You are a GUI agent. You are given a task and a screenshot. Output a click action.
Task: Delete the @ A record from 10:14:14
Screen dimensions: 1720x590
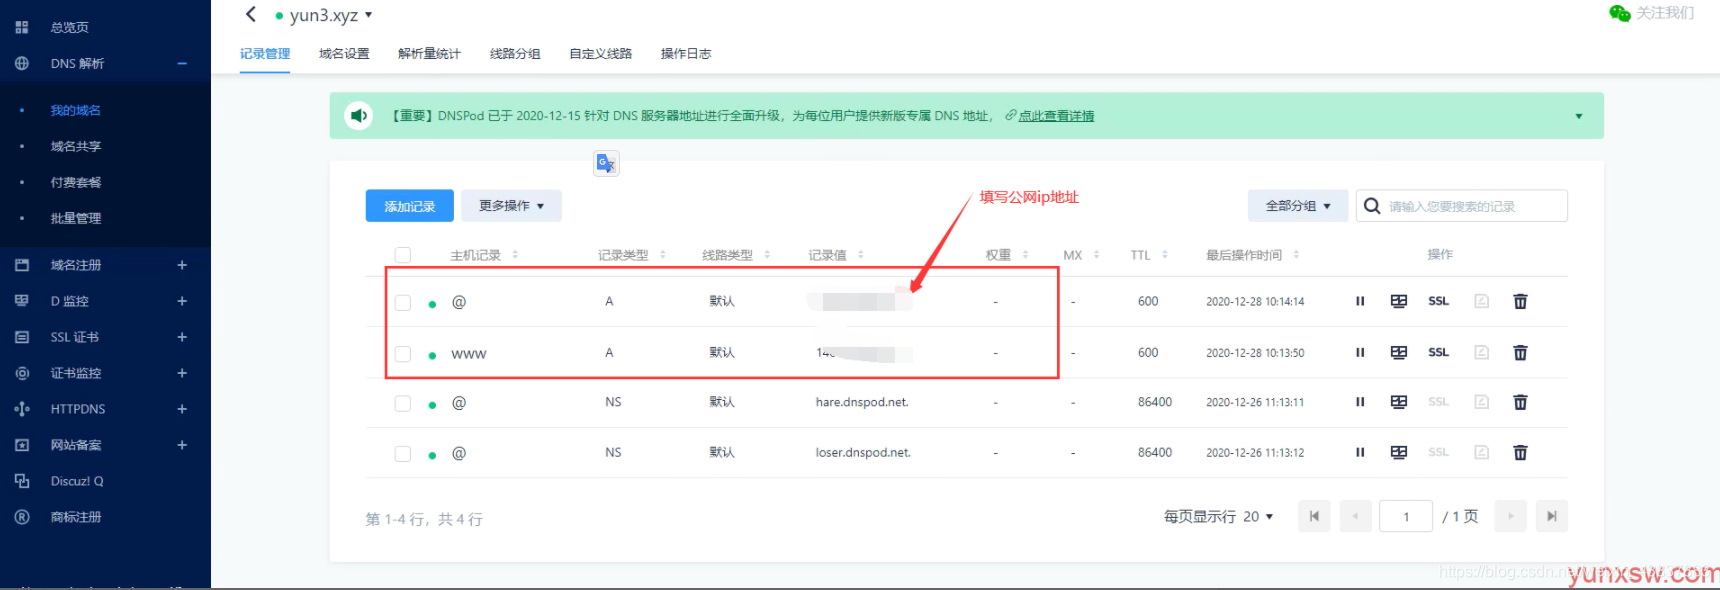point(1520,301)
